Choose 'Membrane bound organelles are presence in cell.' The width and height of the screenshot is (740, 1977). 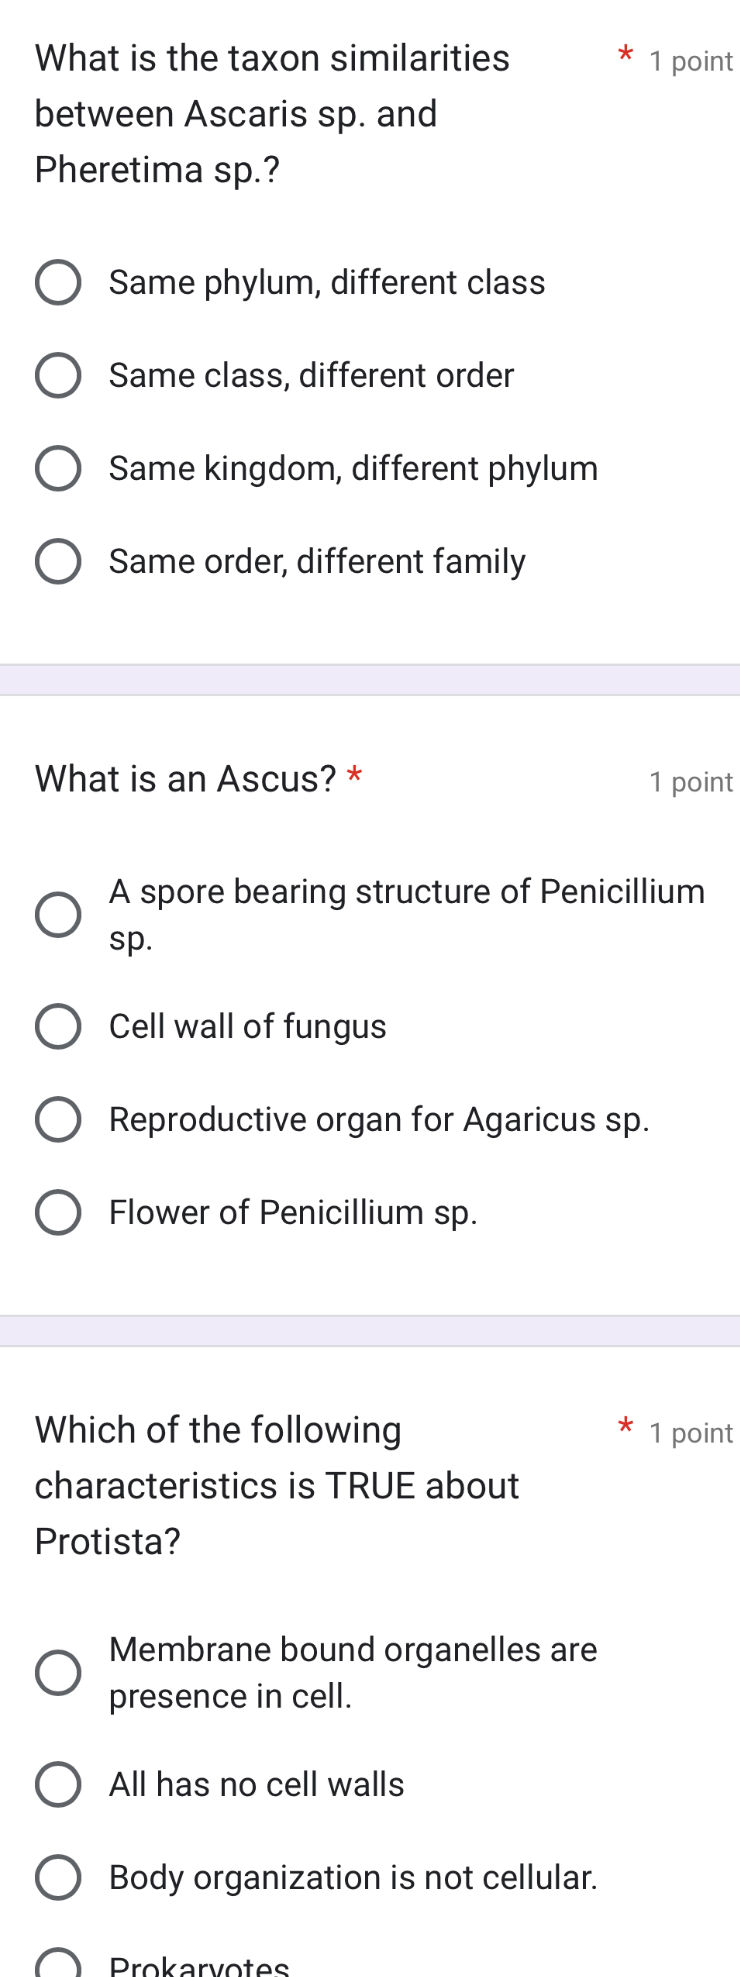tap(58, 1673)
